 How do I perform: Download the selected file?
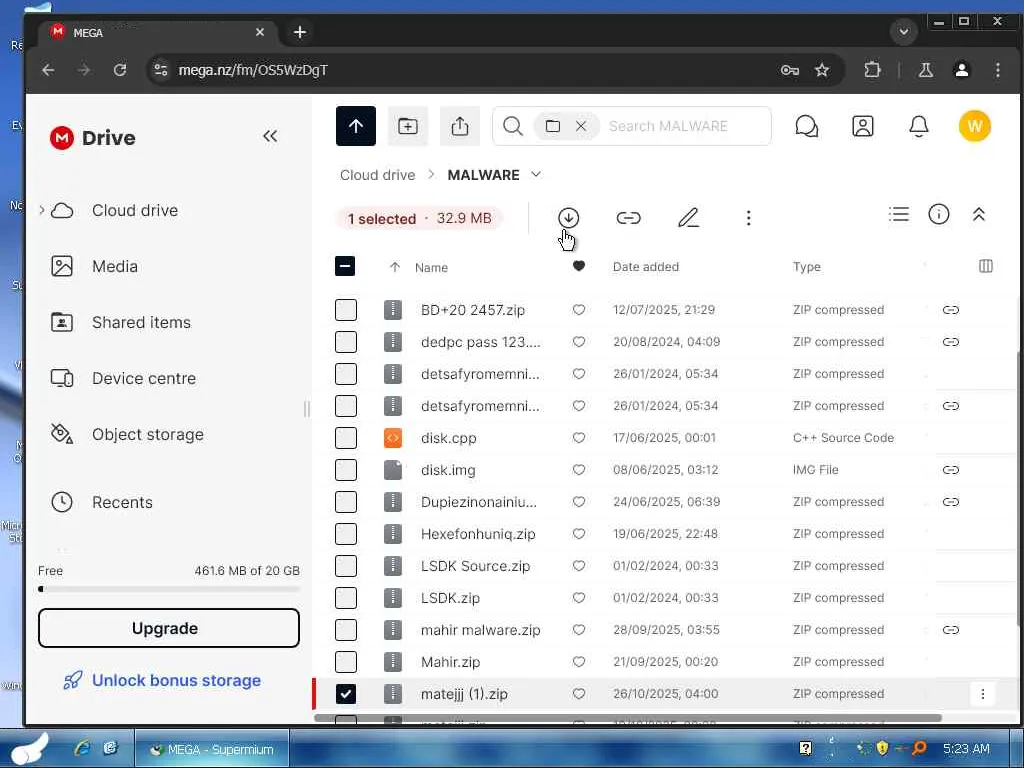pos(568,217)
